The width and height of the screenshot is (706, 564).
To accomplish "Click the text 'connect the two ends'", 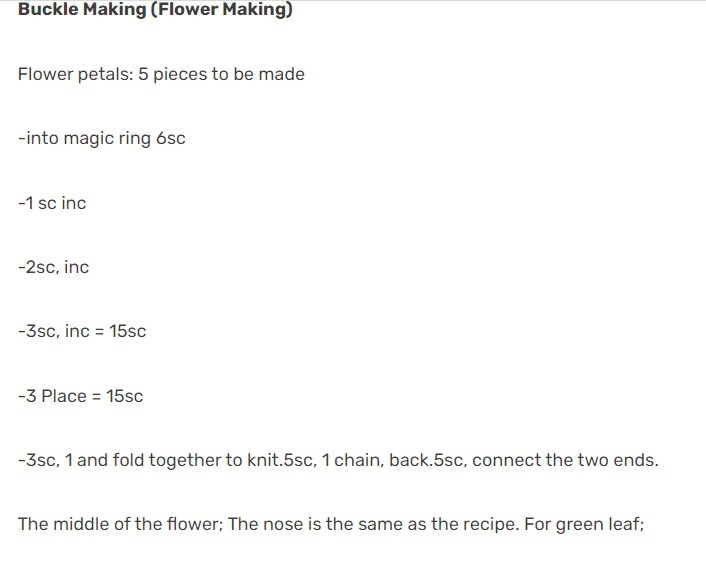I will click(563, 460).
